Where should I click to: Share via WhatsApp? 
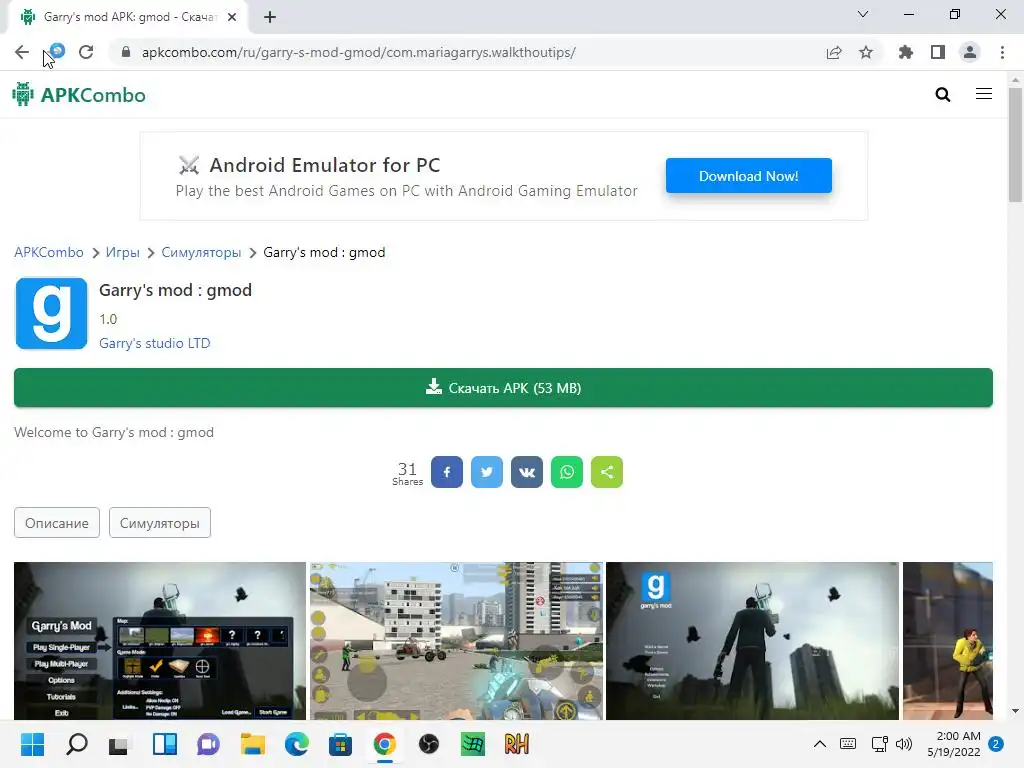coord(567,472)
